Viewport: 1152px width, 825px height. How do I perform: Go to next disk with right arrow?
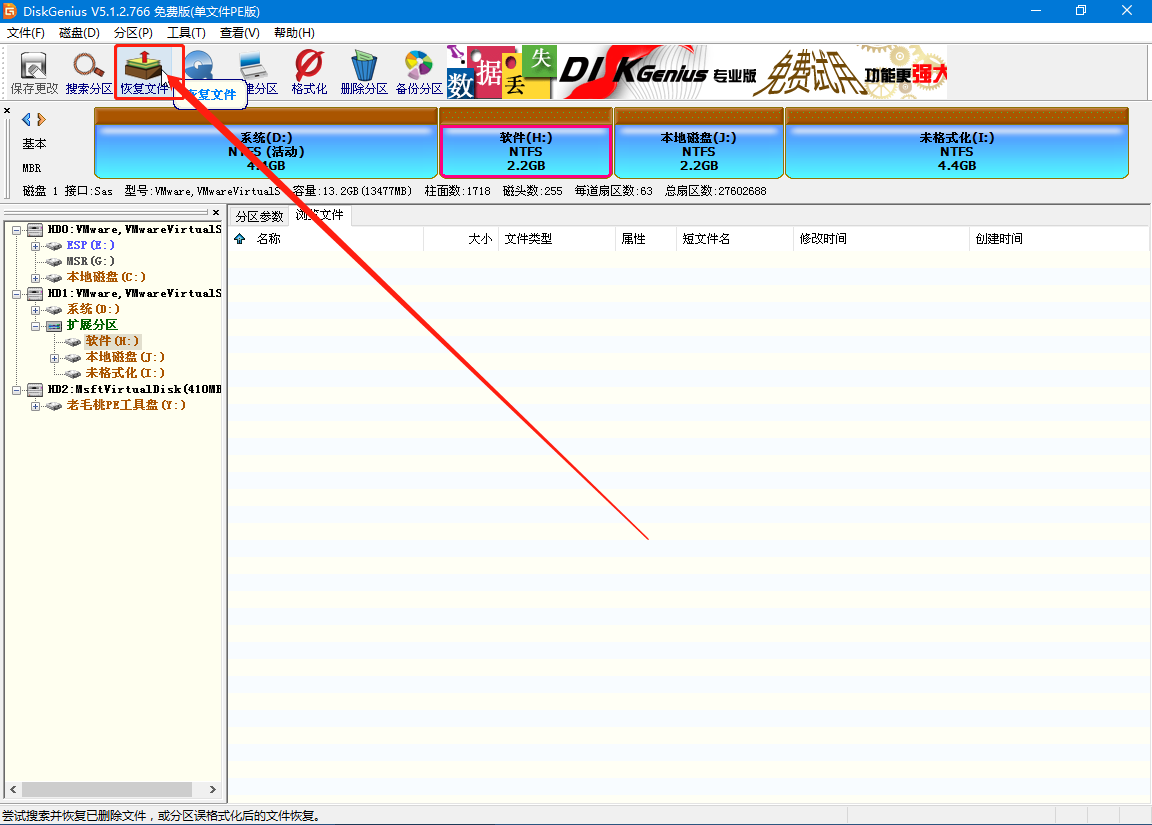click(41, 119)
